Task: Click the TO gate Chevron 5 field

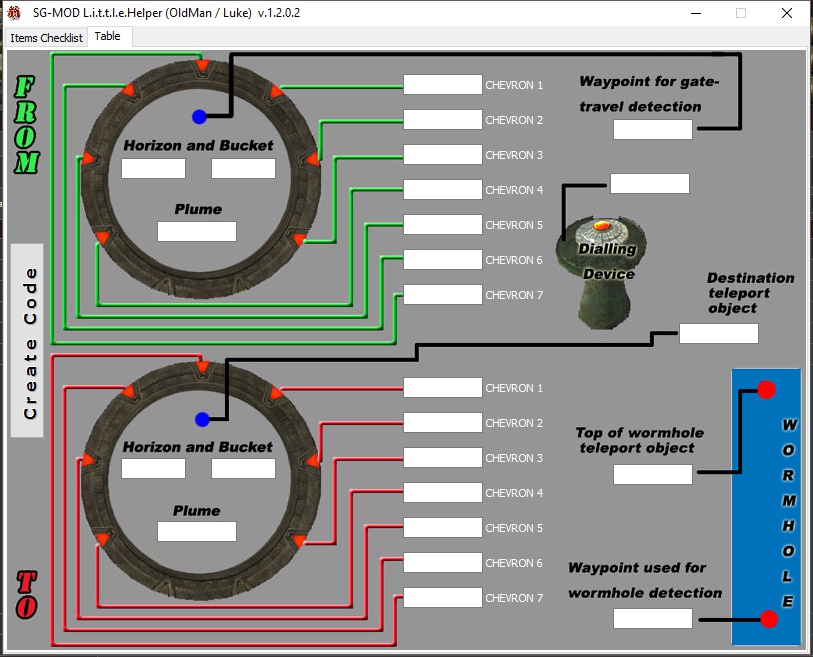Action: (x=443, y=527)
